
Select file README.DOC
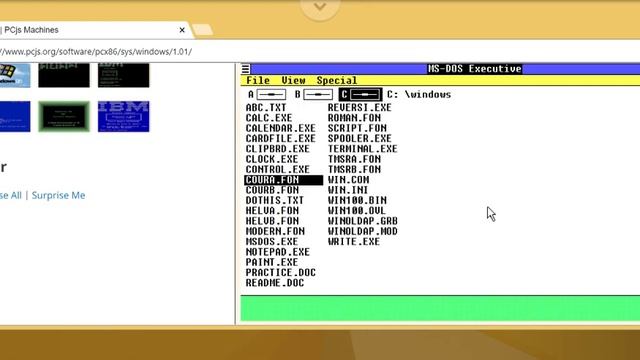[x=275, y=283]
